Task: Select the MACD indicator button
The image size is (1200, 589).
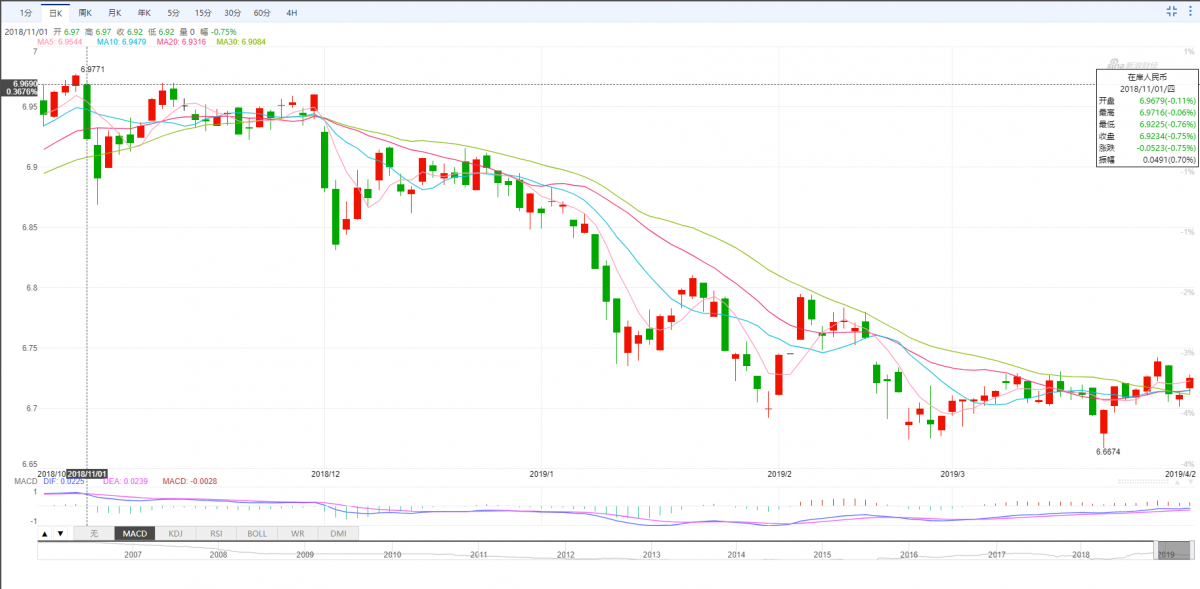Action: click(135, 533)
